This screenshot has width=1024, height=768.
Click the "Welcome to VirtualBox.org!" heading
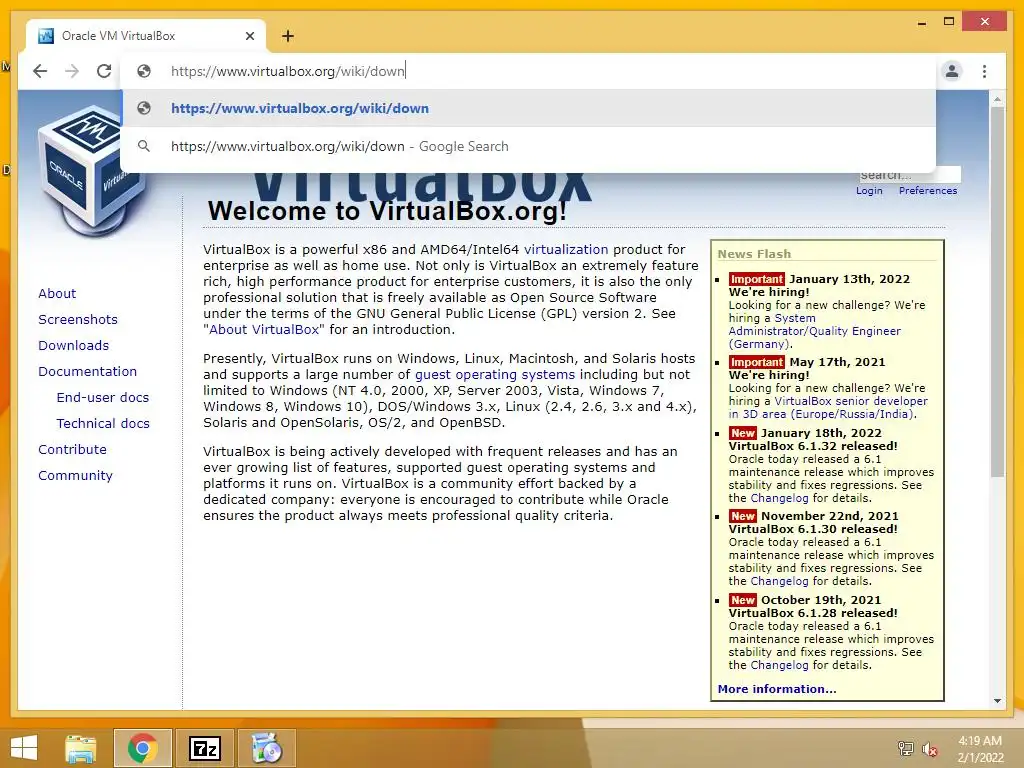click(x=387, y=212)
